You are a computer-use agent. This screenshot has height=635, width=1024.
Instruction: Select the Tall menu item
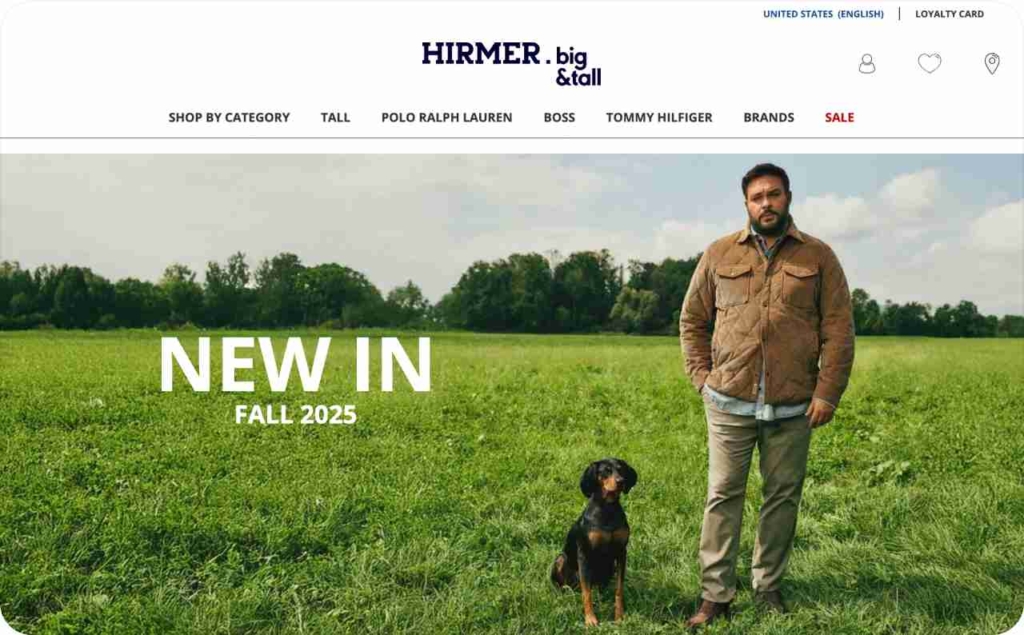(x=335, y=118)
